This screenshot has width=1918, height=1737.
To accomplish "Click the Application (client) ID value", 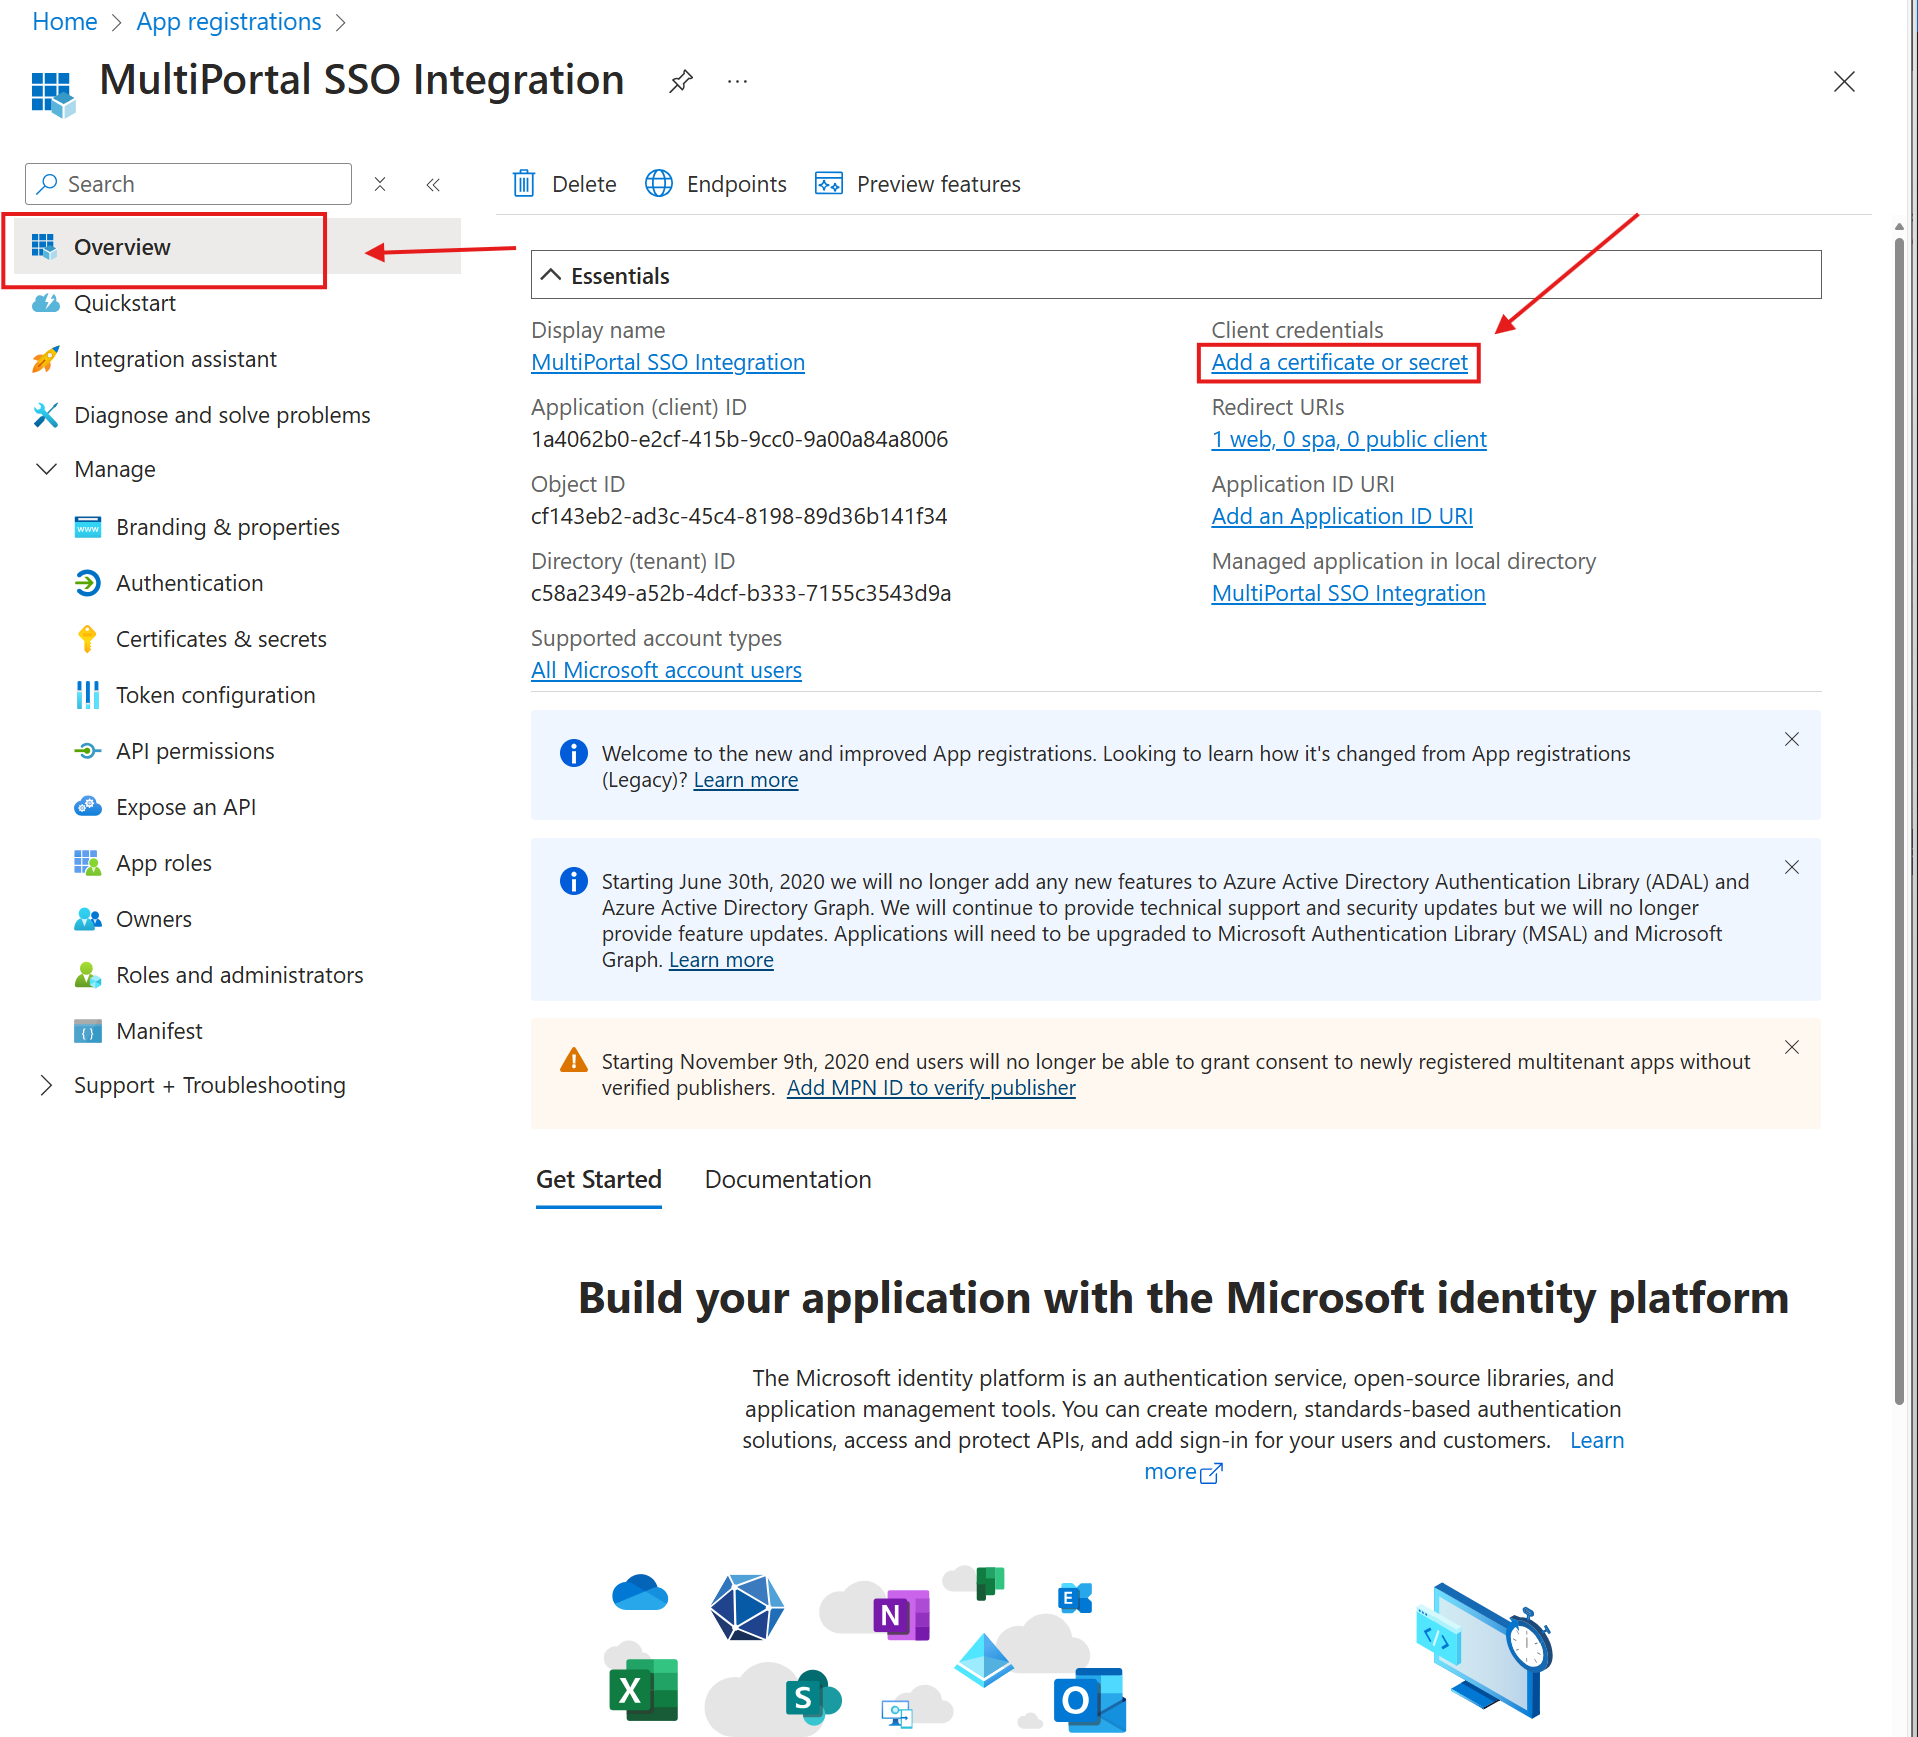I will coord(739,439).
